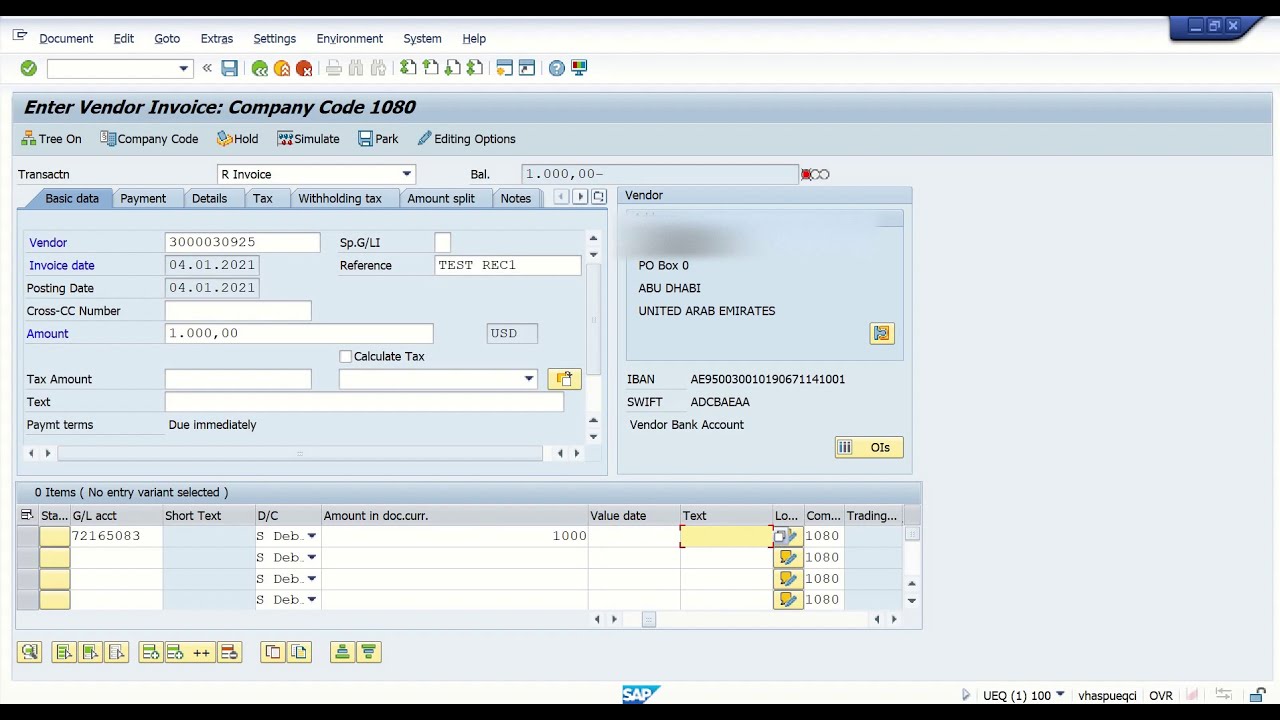Image resolution: width=1280 pixels, height=720 pixels.
Task: Click the Save diskette icon in toolbar
Action: (x=229, y=68)
